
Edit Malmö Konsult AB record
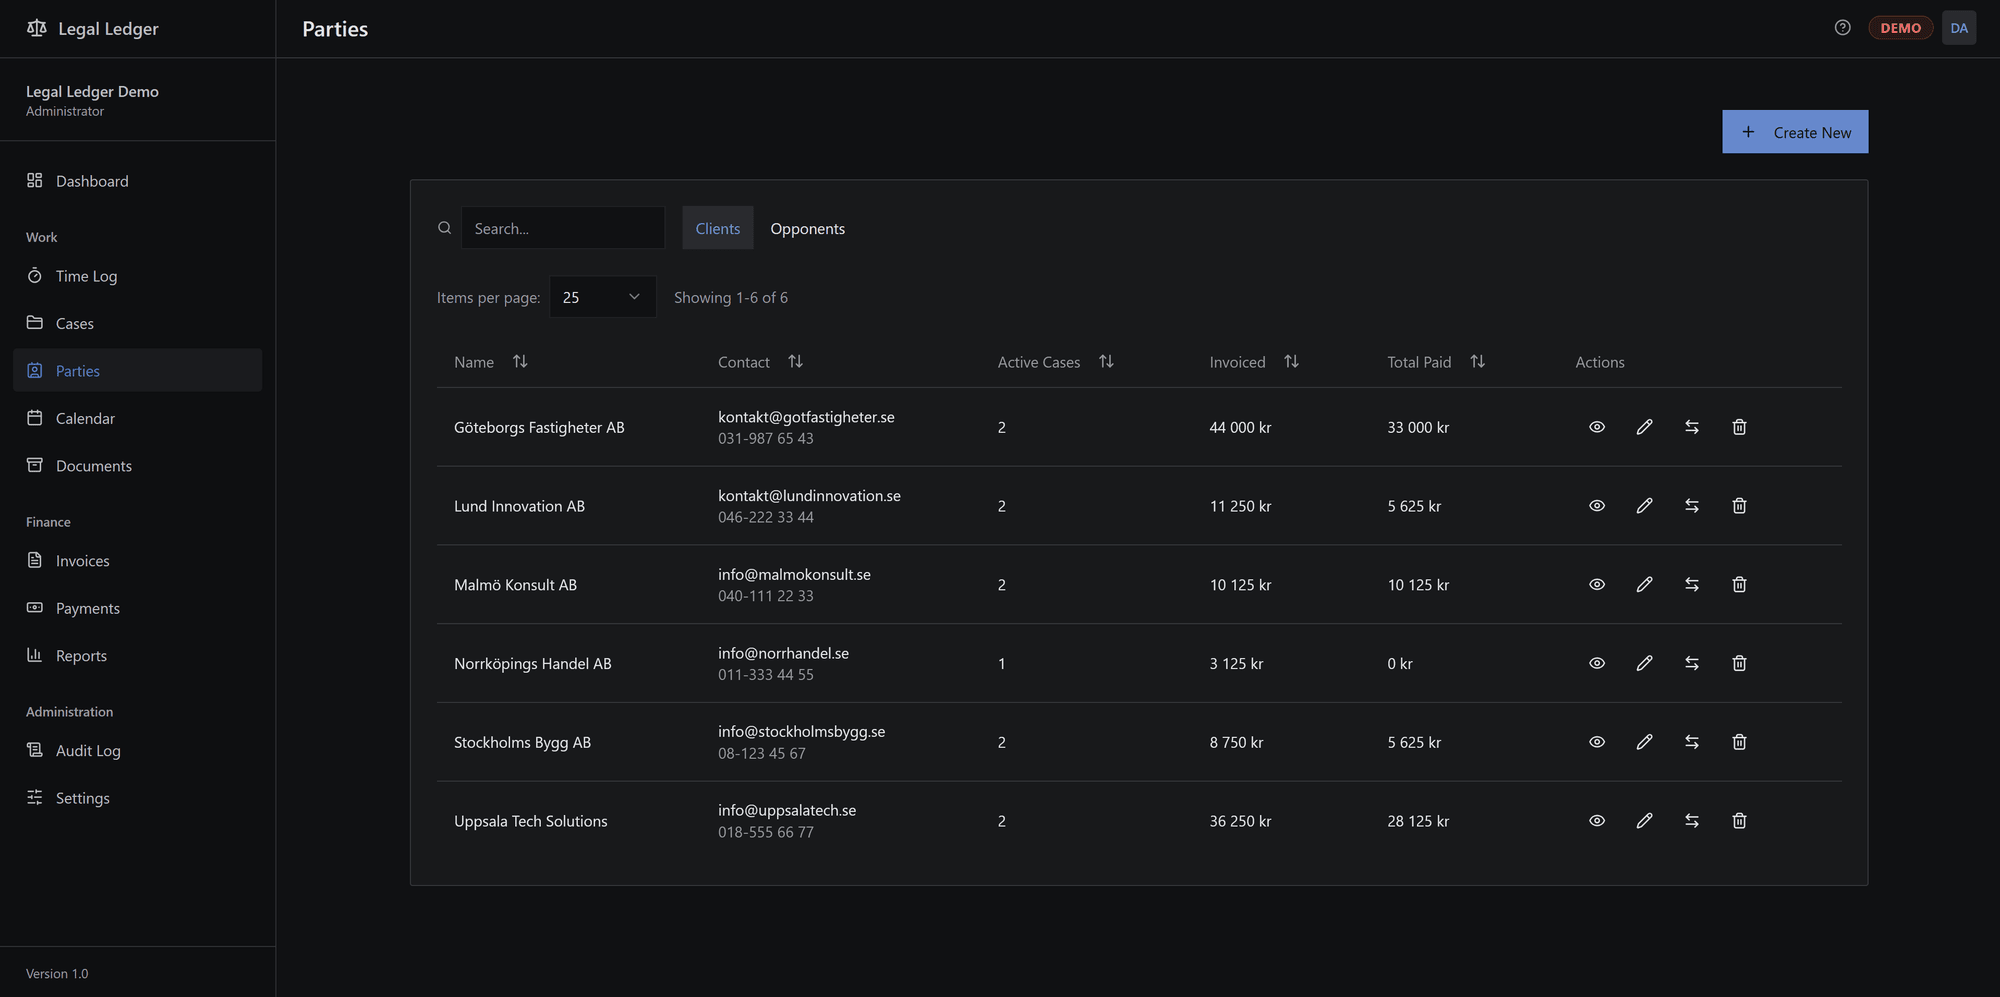1644,584
